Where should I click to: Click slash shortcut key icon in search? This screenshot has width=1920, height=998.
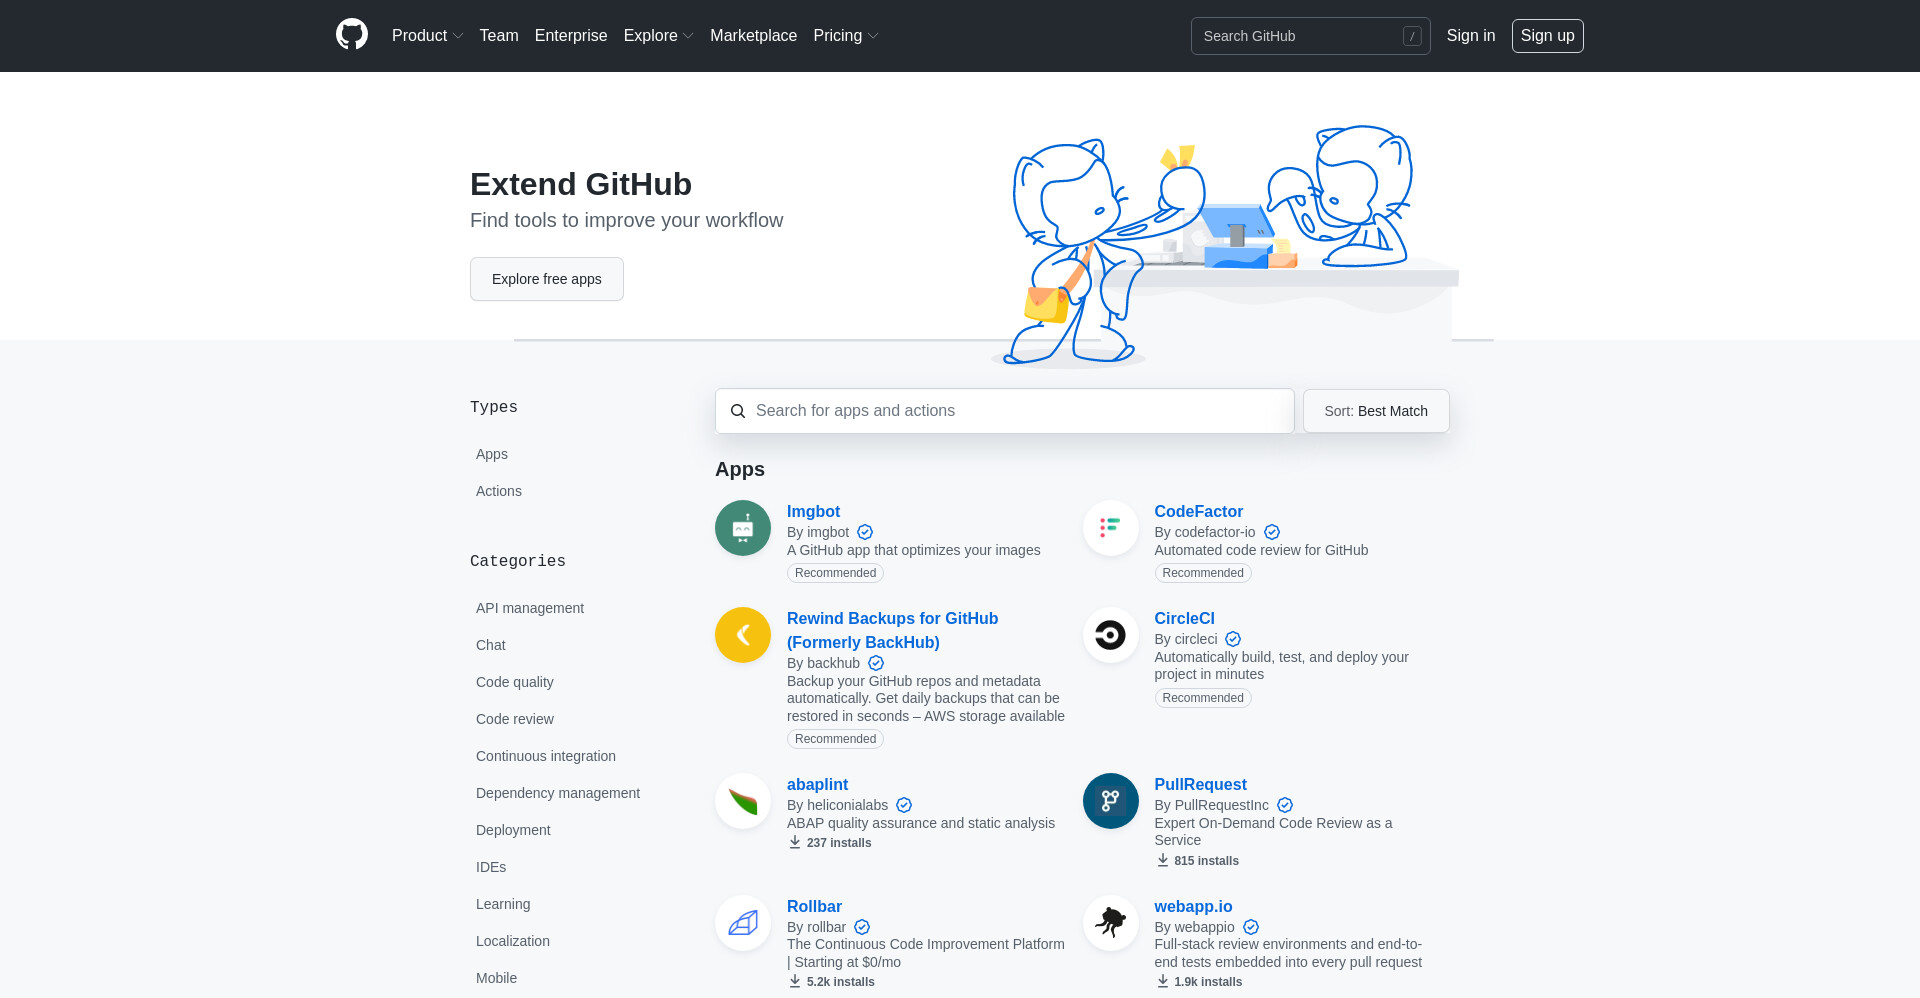point(1412,36)
